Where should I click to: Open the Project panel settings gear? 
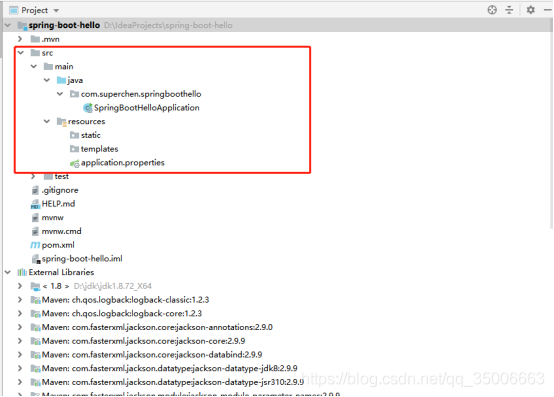tap(530, 10)
